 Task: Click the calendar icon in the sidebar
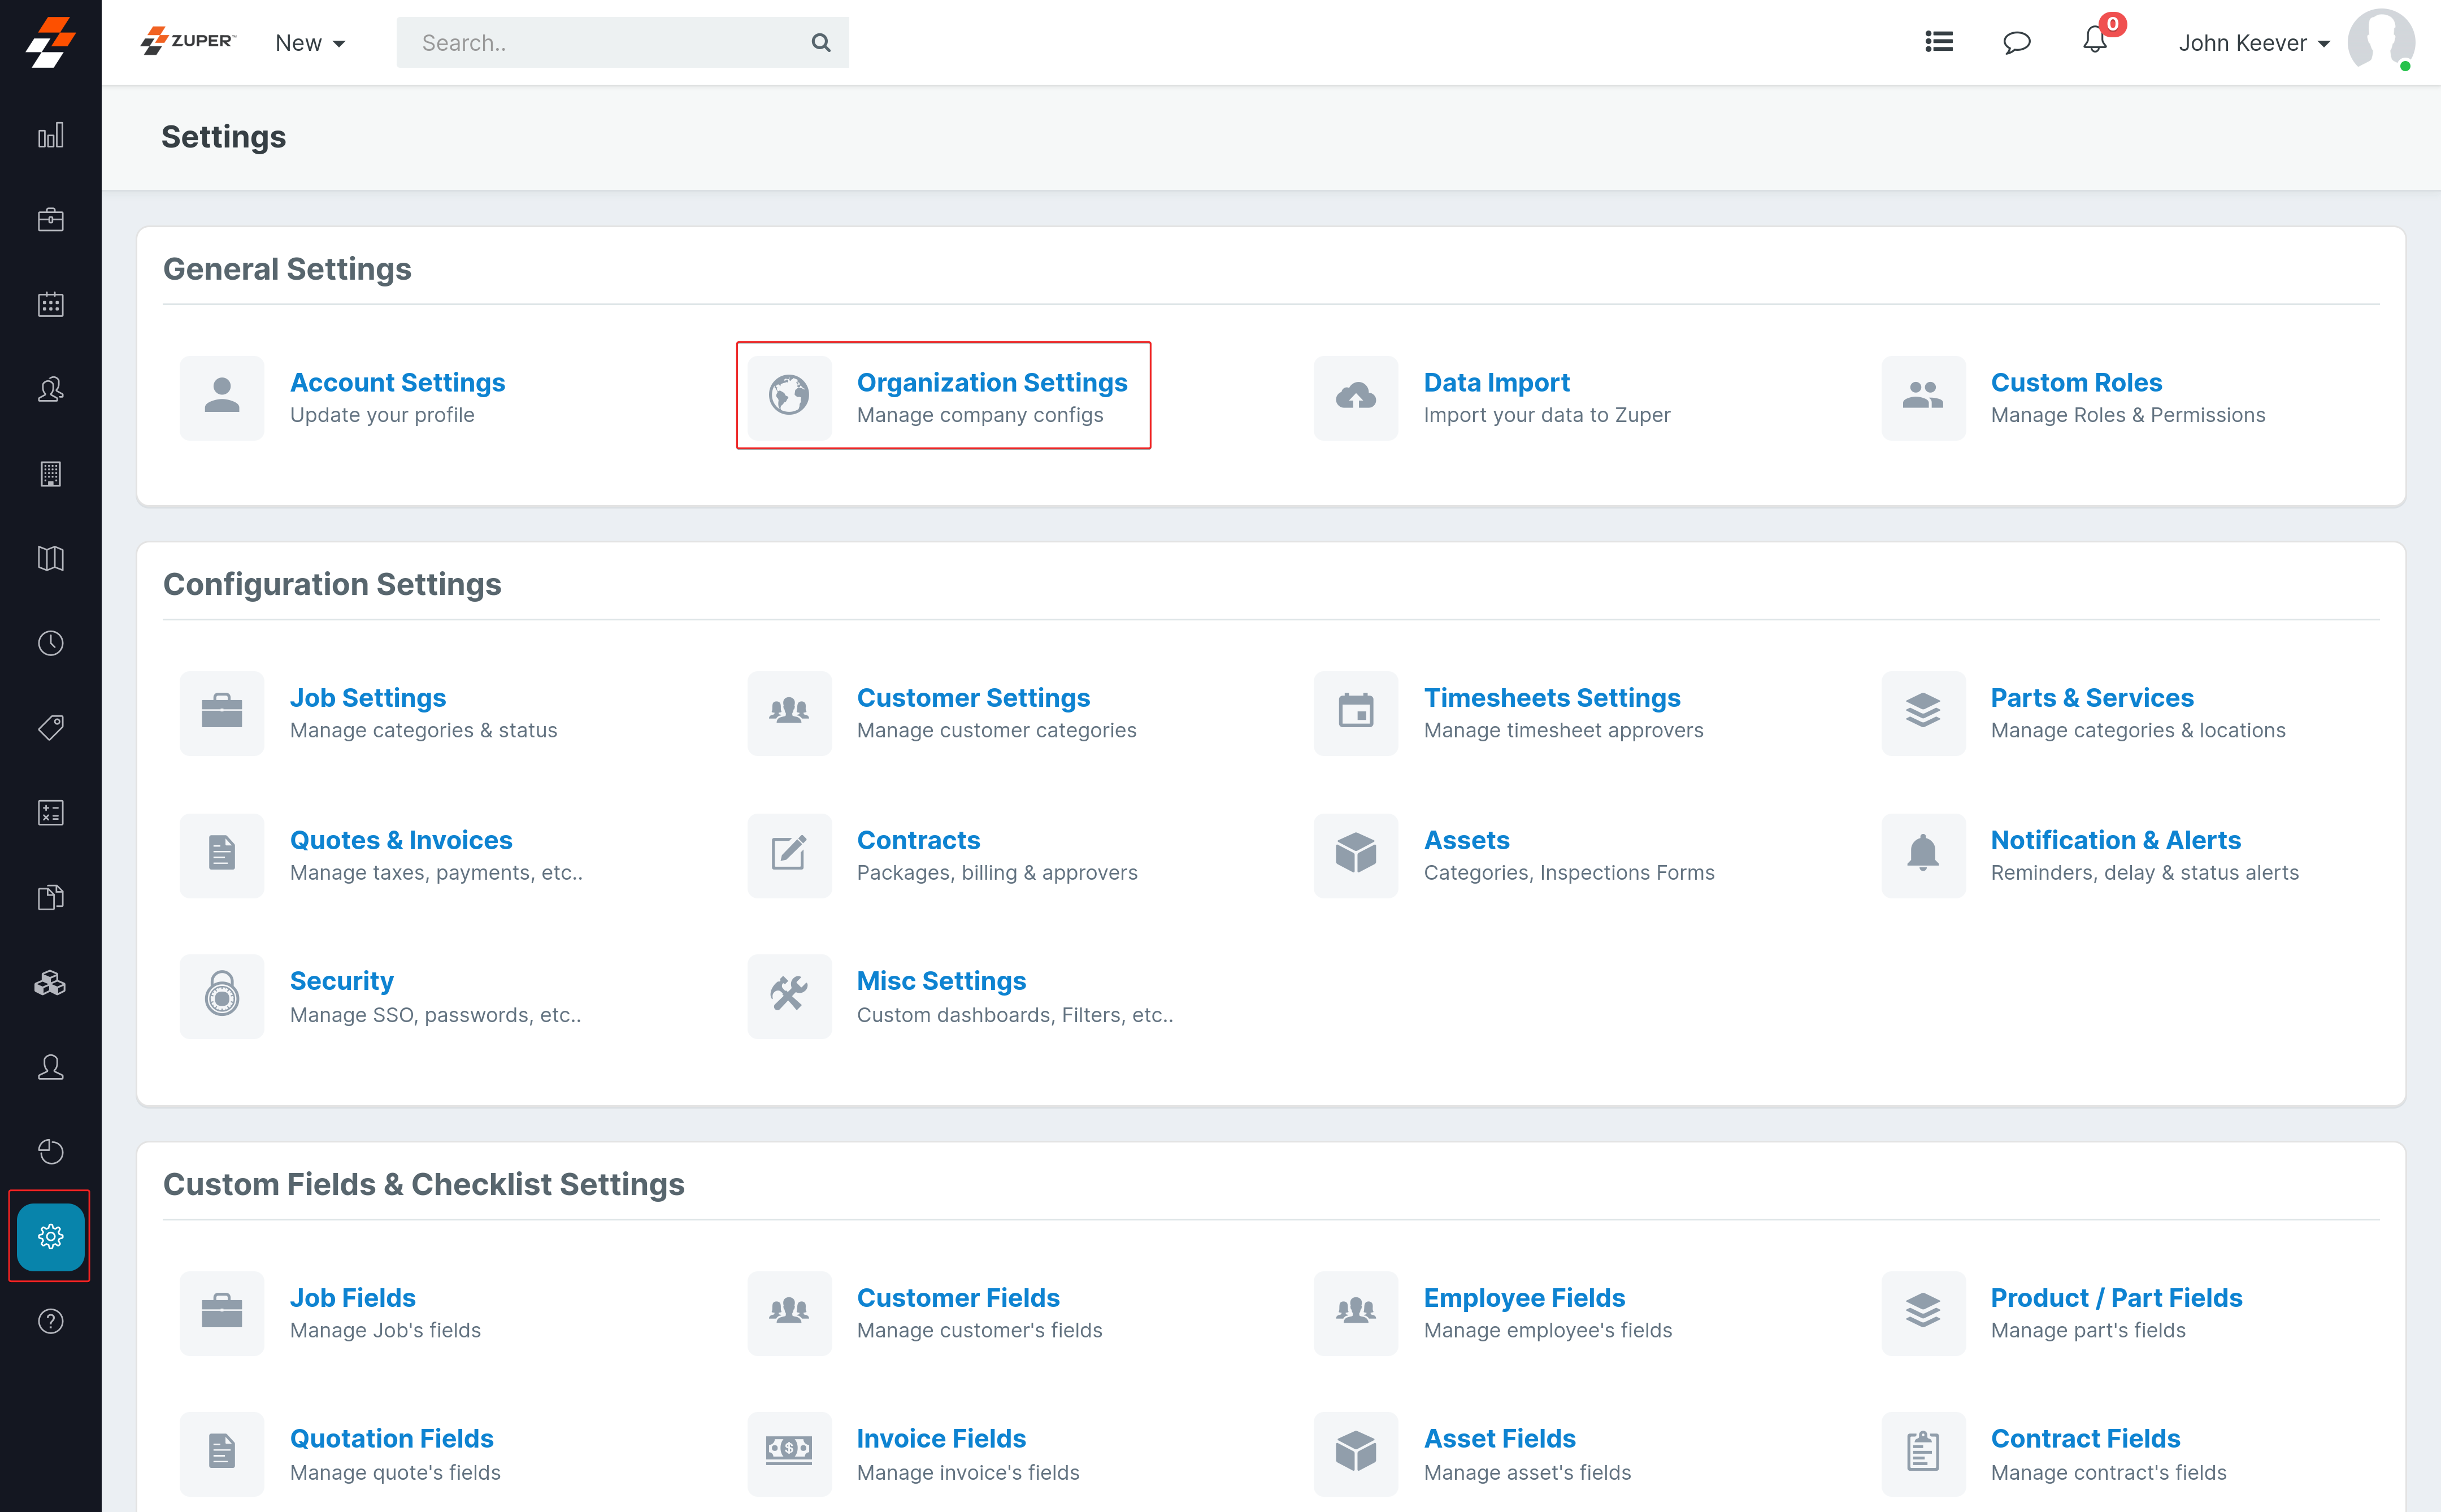(x=50, y=304)
